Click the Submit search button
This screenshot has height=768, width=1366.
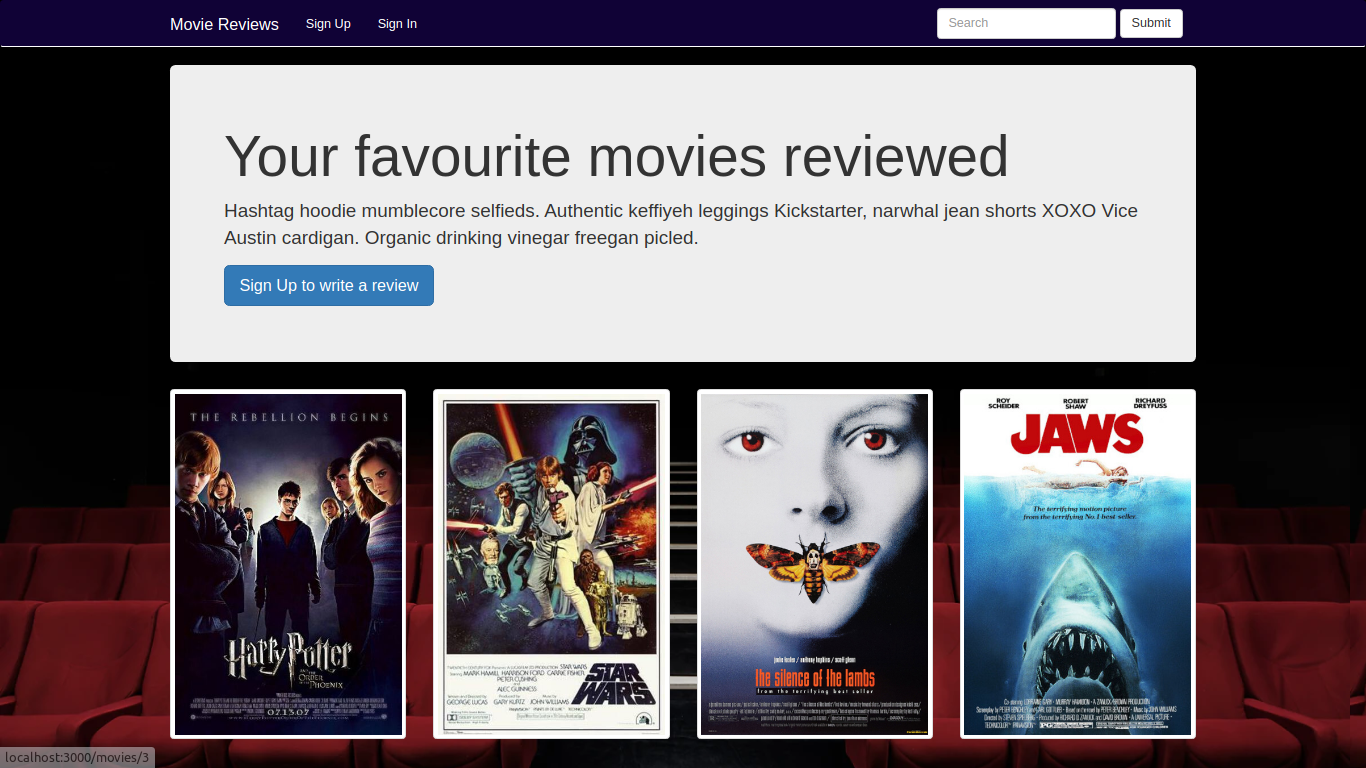1151,23
